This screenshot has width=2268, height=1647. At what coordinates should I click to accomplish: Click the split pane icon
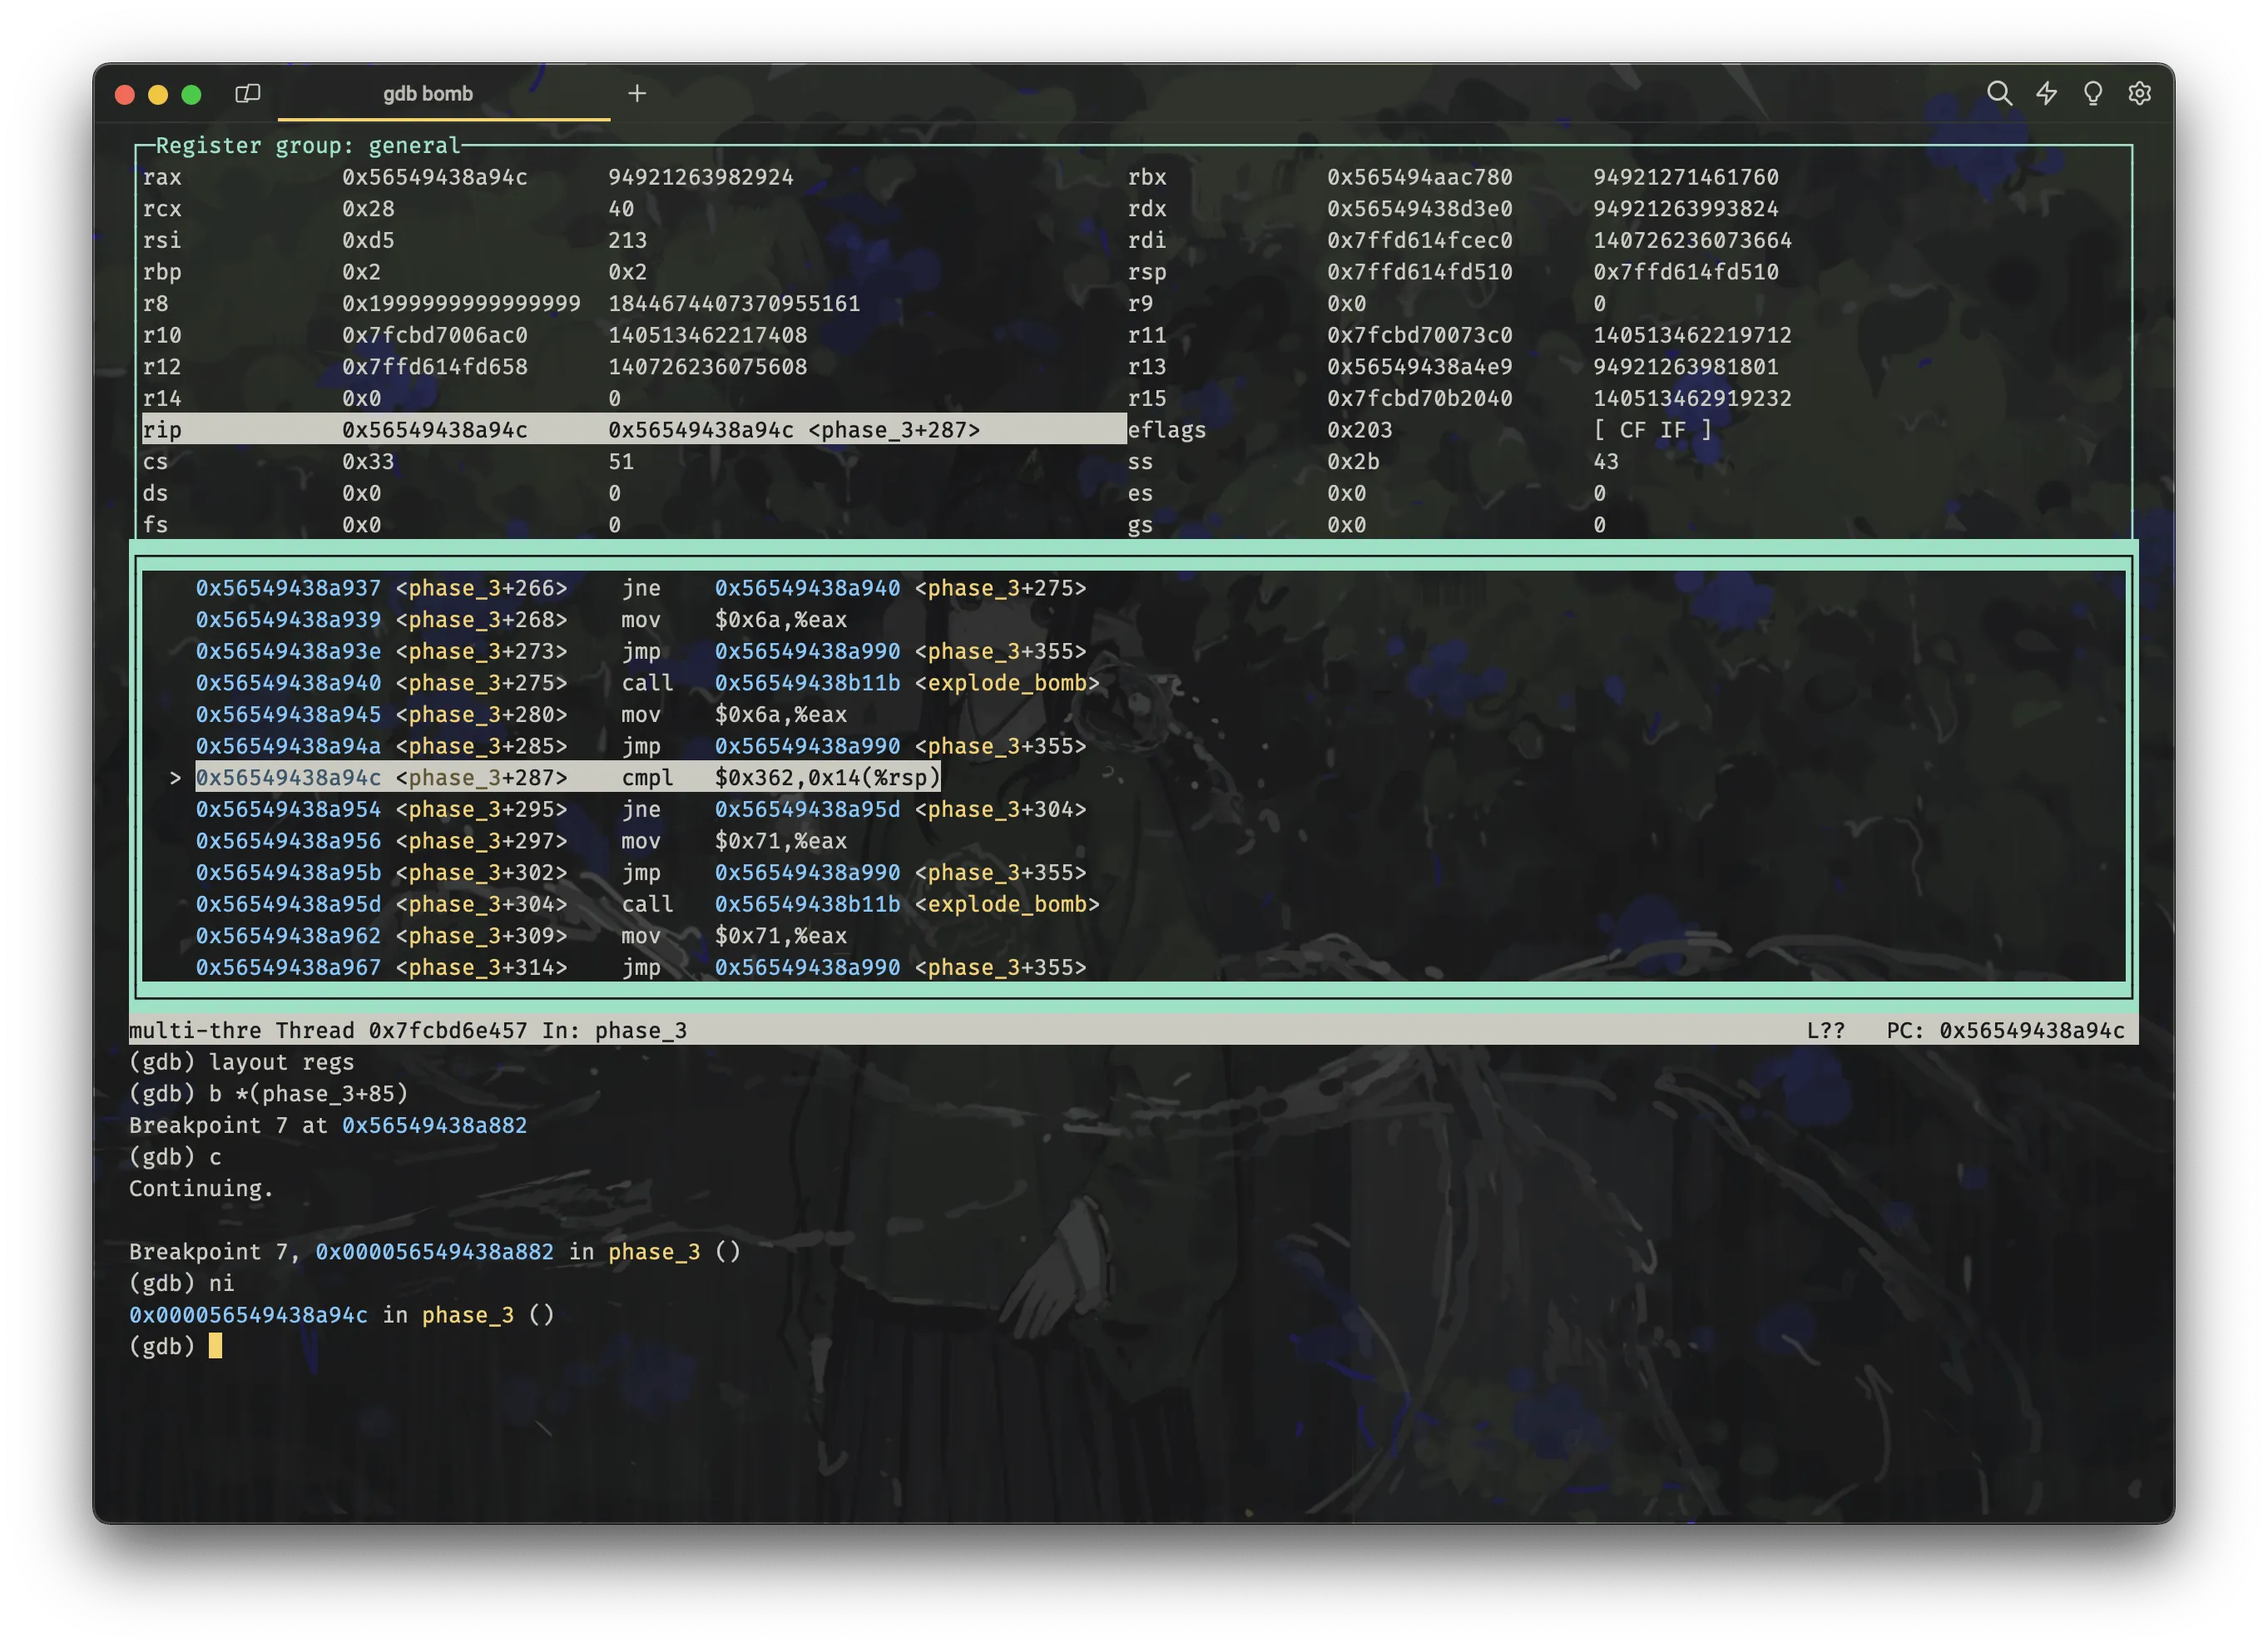pyautogui.click(x=247, y=93)
